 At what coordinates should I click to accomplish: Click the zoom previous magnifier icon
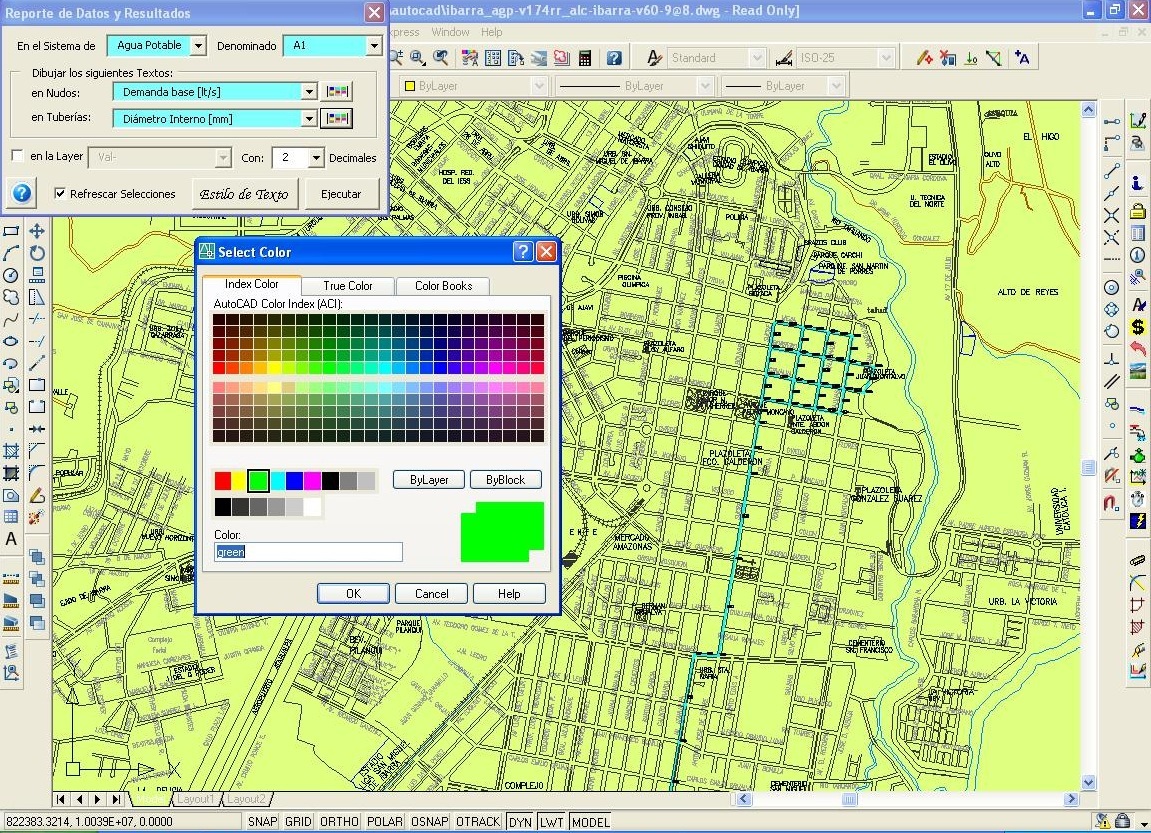click(440, 58)
